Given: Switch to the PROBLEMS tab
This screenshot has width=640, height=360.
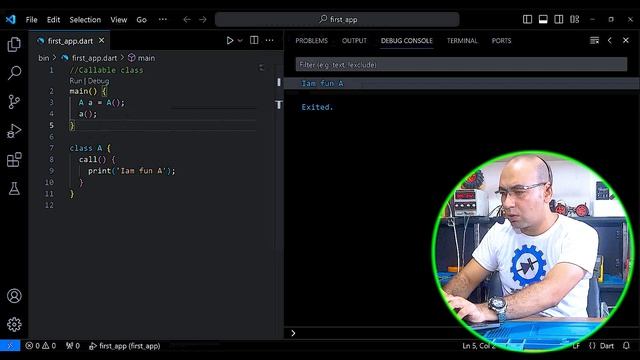Looking at the screenshot, I should [311, 41].
